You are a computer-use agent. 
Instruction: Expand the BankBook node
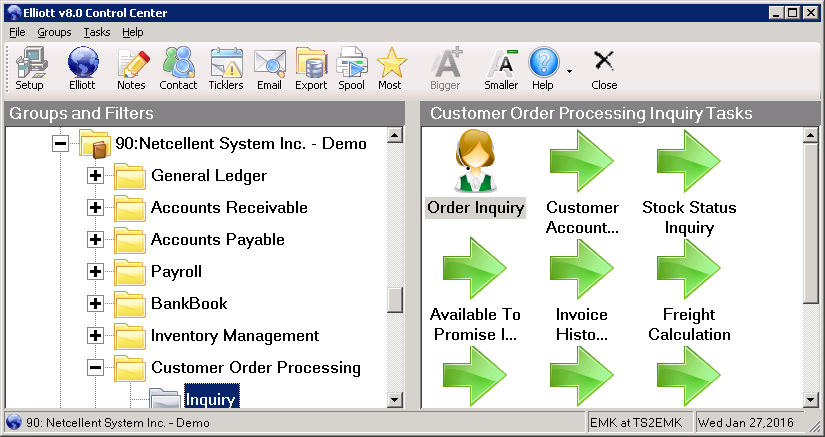95,303
